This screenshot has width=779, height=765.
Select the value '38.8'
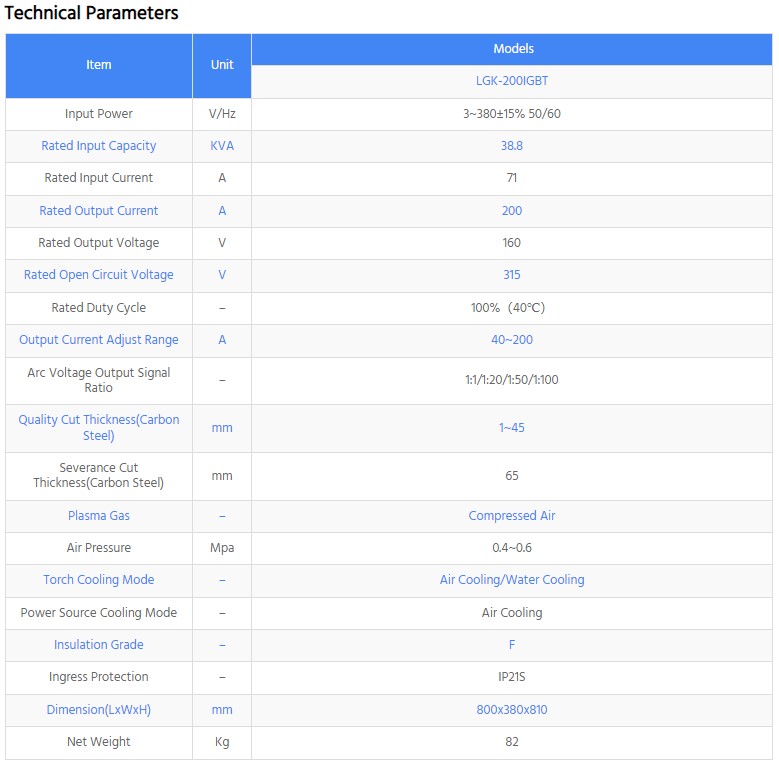click(512, 146)
